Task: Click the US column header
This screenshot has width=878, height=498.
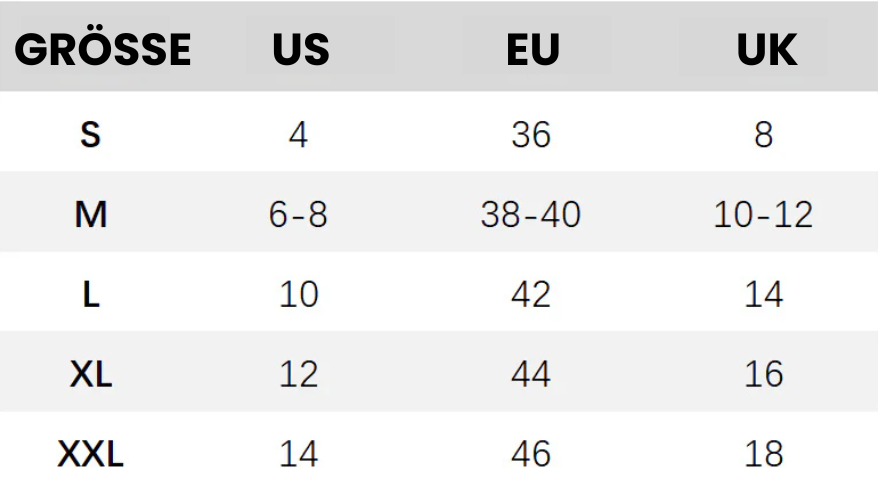Action: [301, 49]
